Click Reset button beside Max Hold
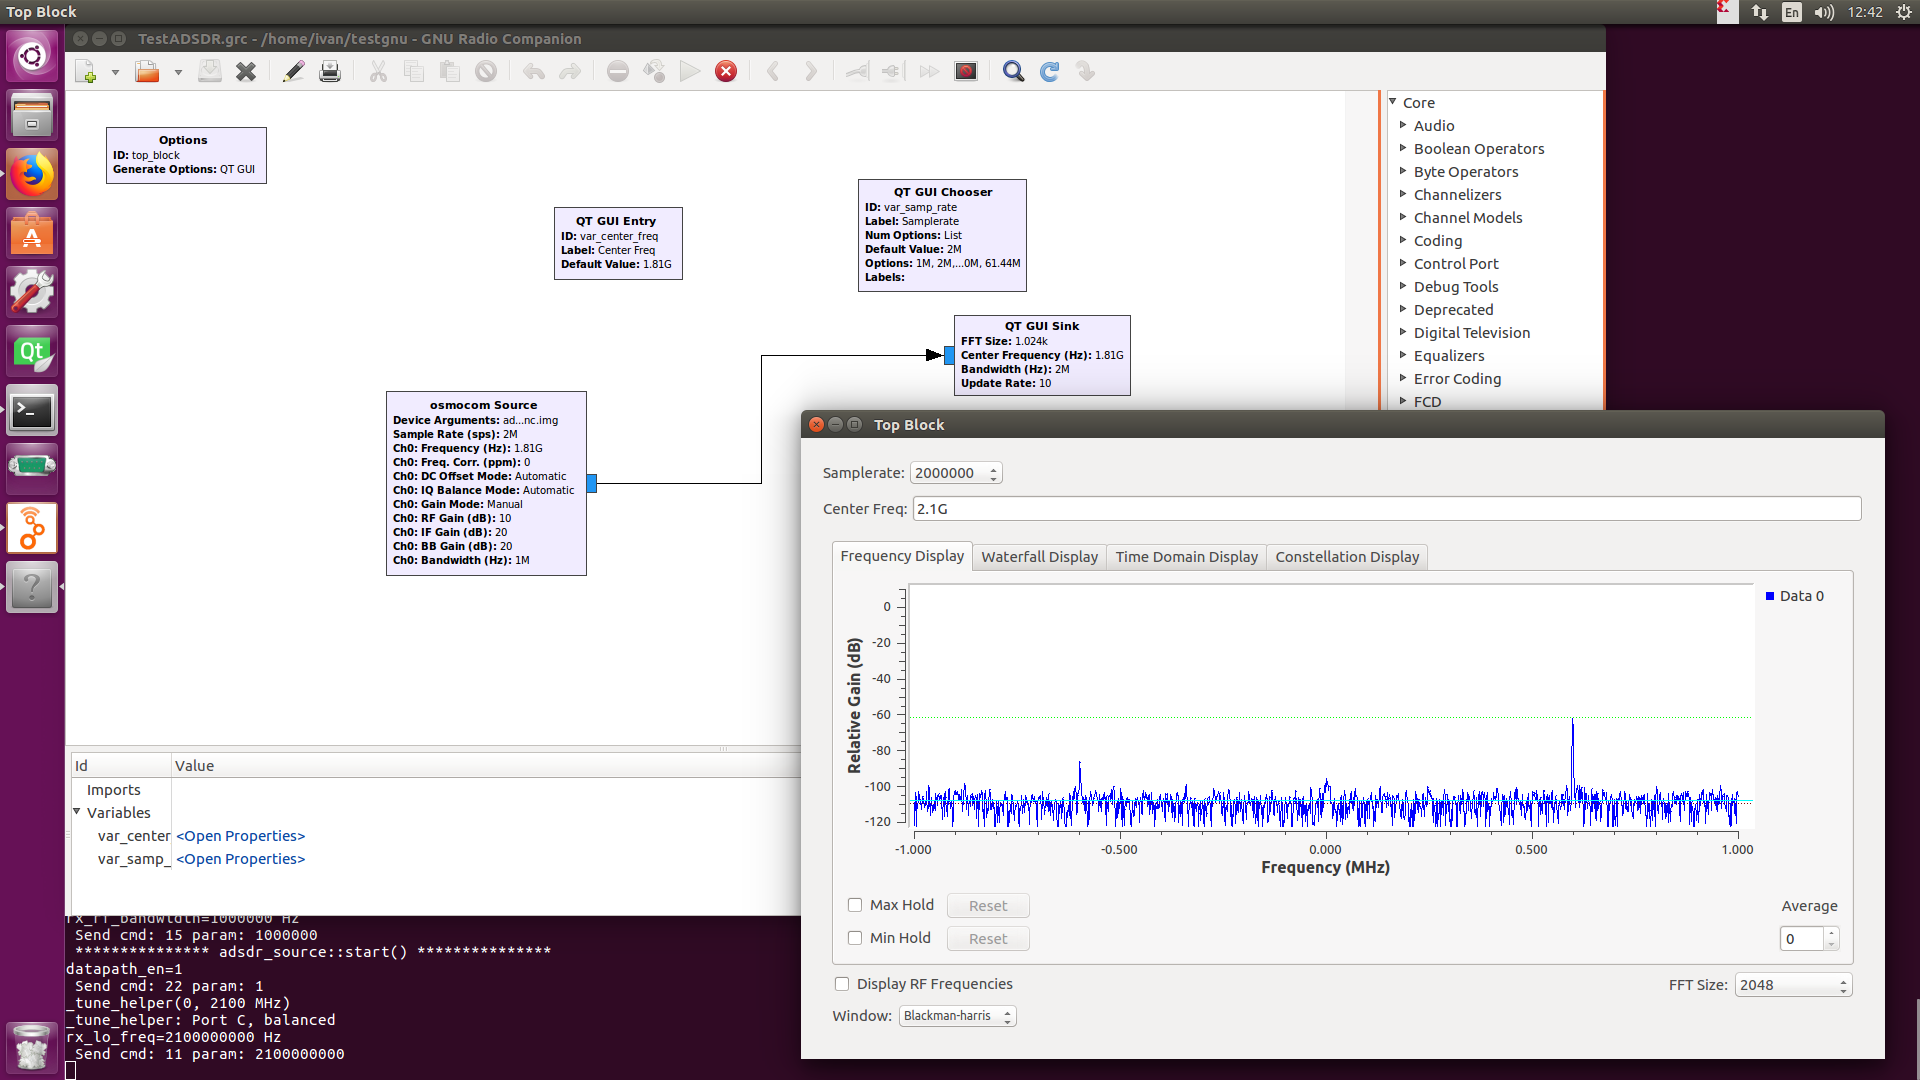1920x1080 pixels. coord(988,906)
